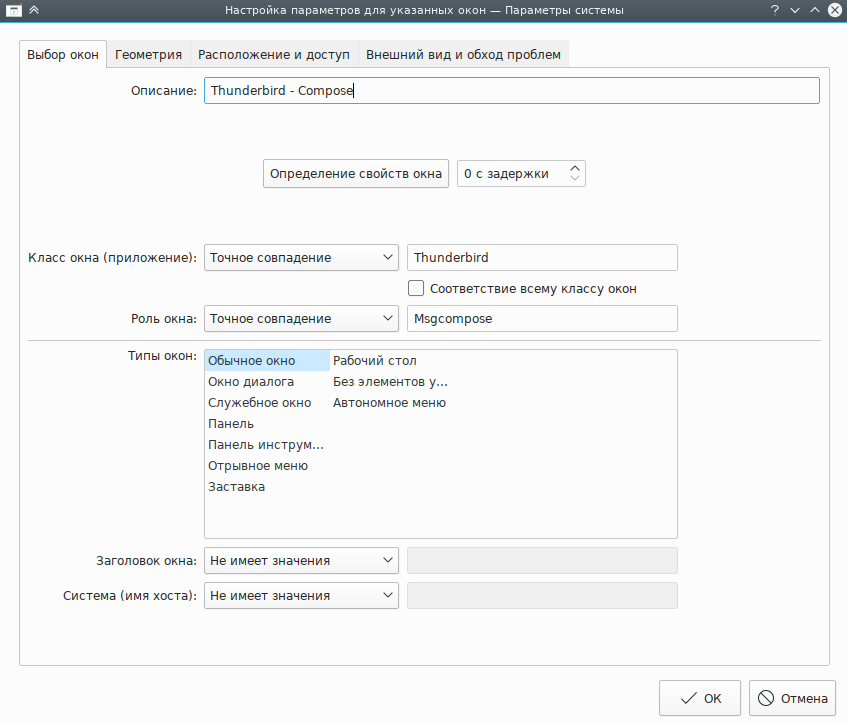Click the 'Отмена' cancel button
The image size is (847, 722).
(792, 699)
